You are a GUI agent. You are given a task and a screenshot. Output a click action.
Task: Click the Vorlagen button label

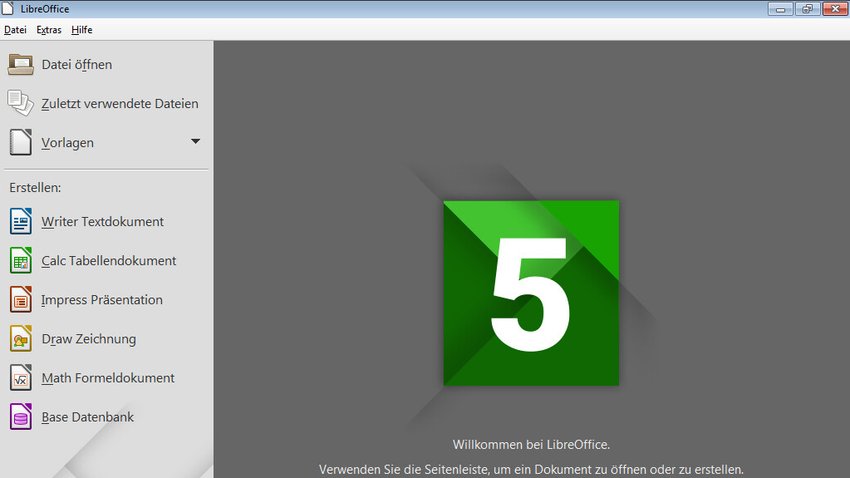pyautogui.click(x=68, y=143)
